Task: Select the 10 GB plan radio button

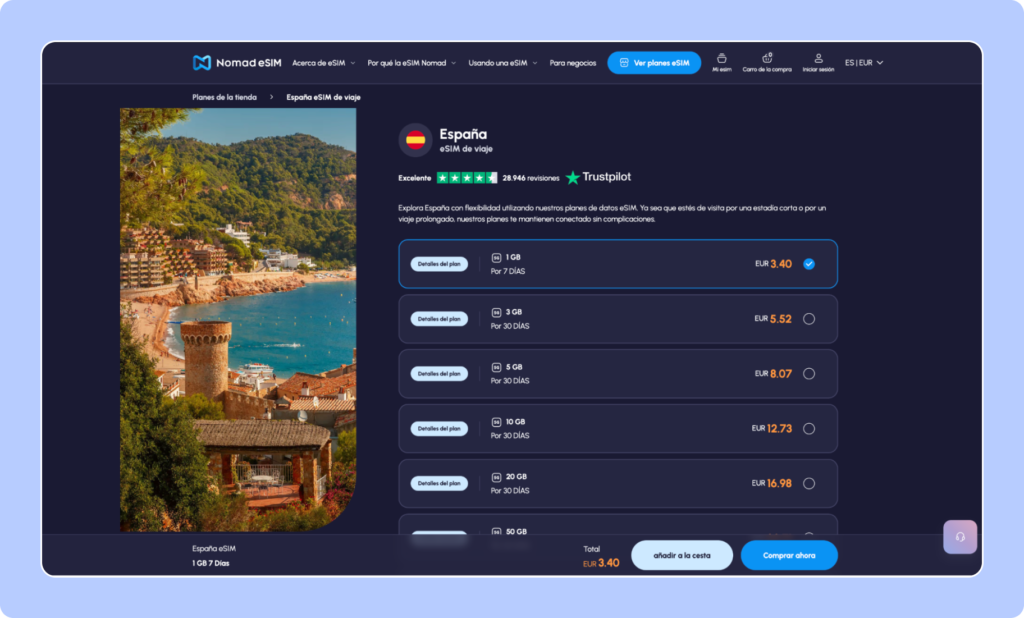Action: [809, 428]
